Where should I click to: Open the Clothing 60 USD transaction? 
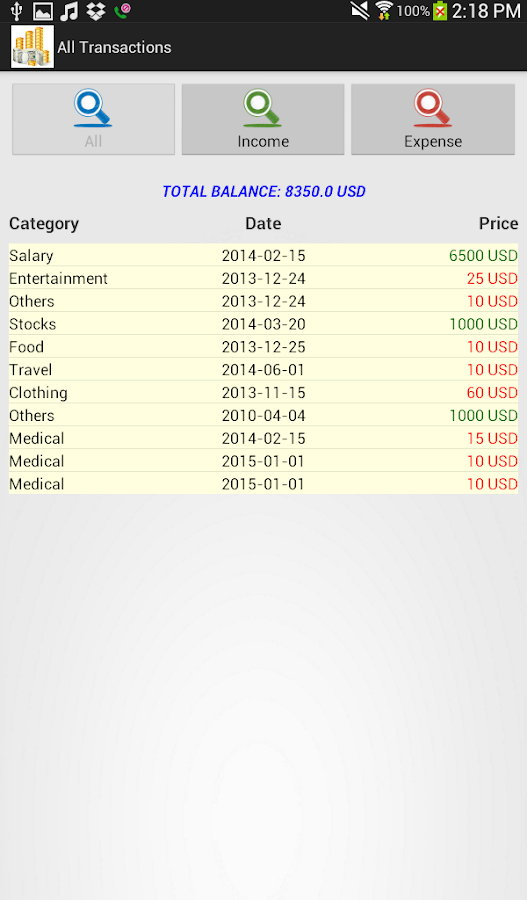pos(264,393)
